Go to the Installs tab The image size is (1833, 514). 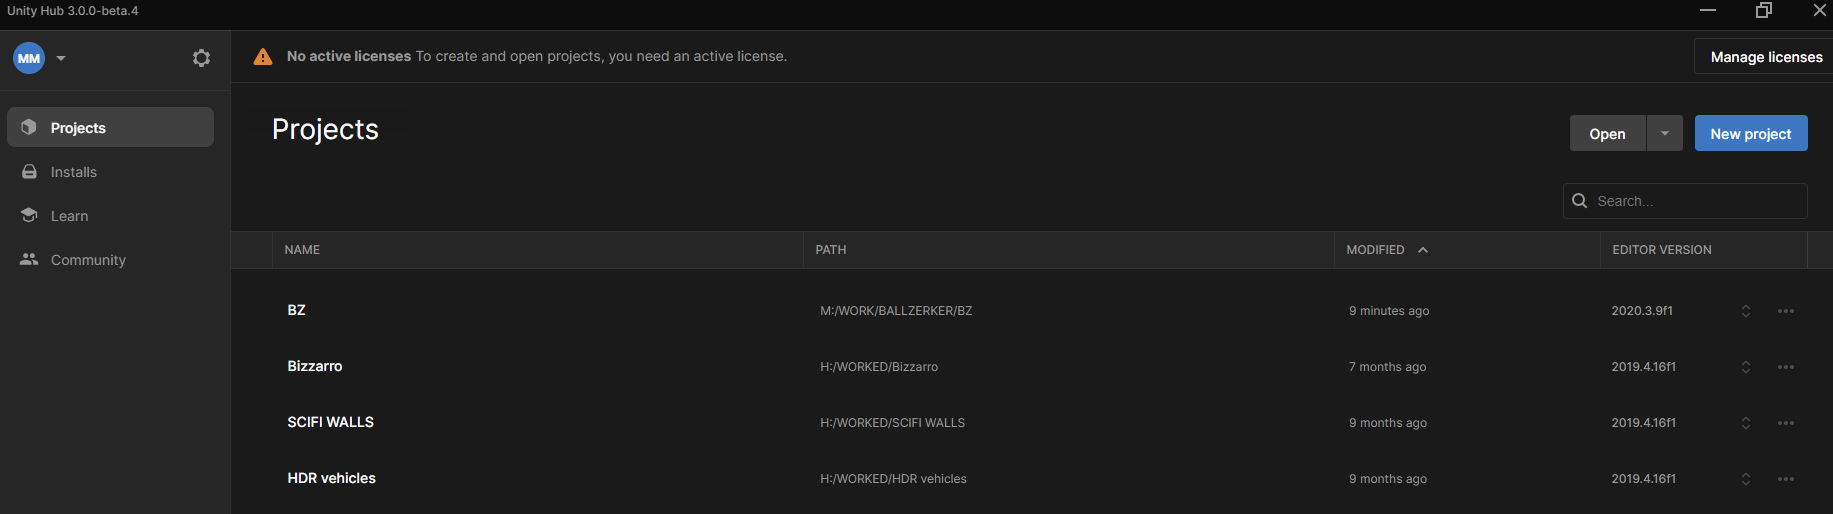(74, 172)
